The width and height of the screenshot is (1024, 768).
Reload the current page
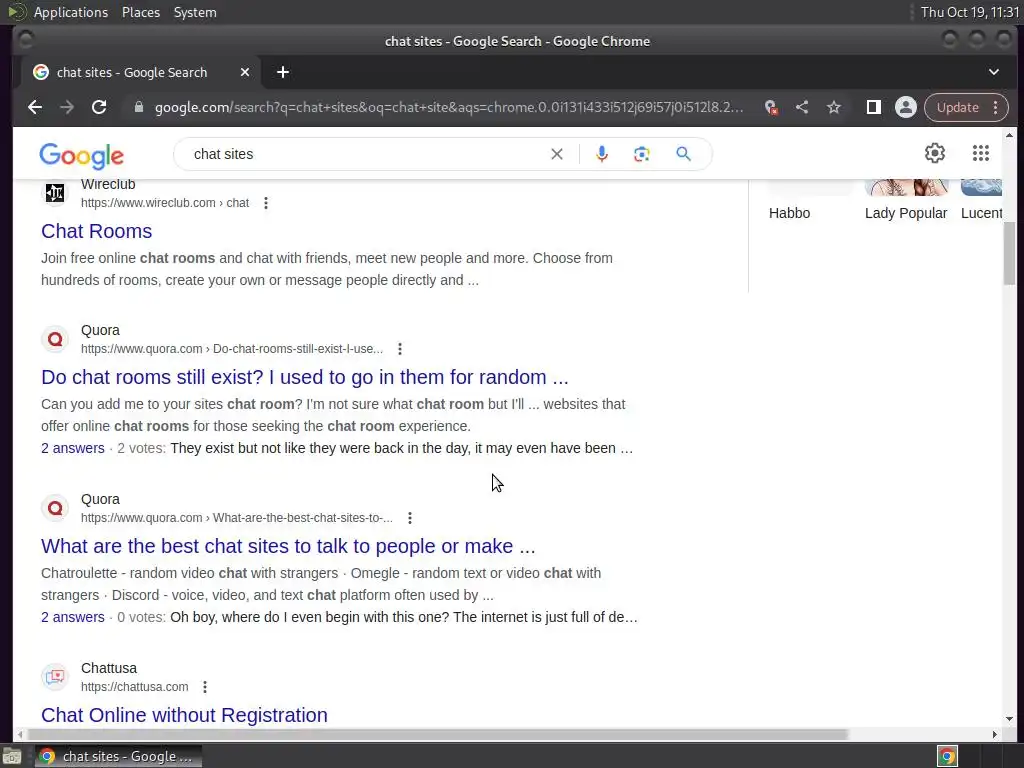click(99, 107)
